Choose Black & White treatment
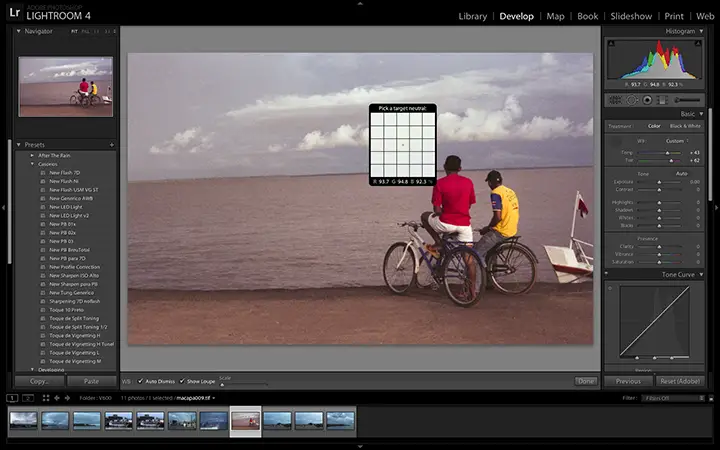 pos(685,126)
